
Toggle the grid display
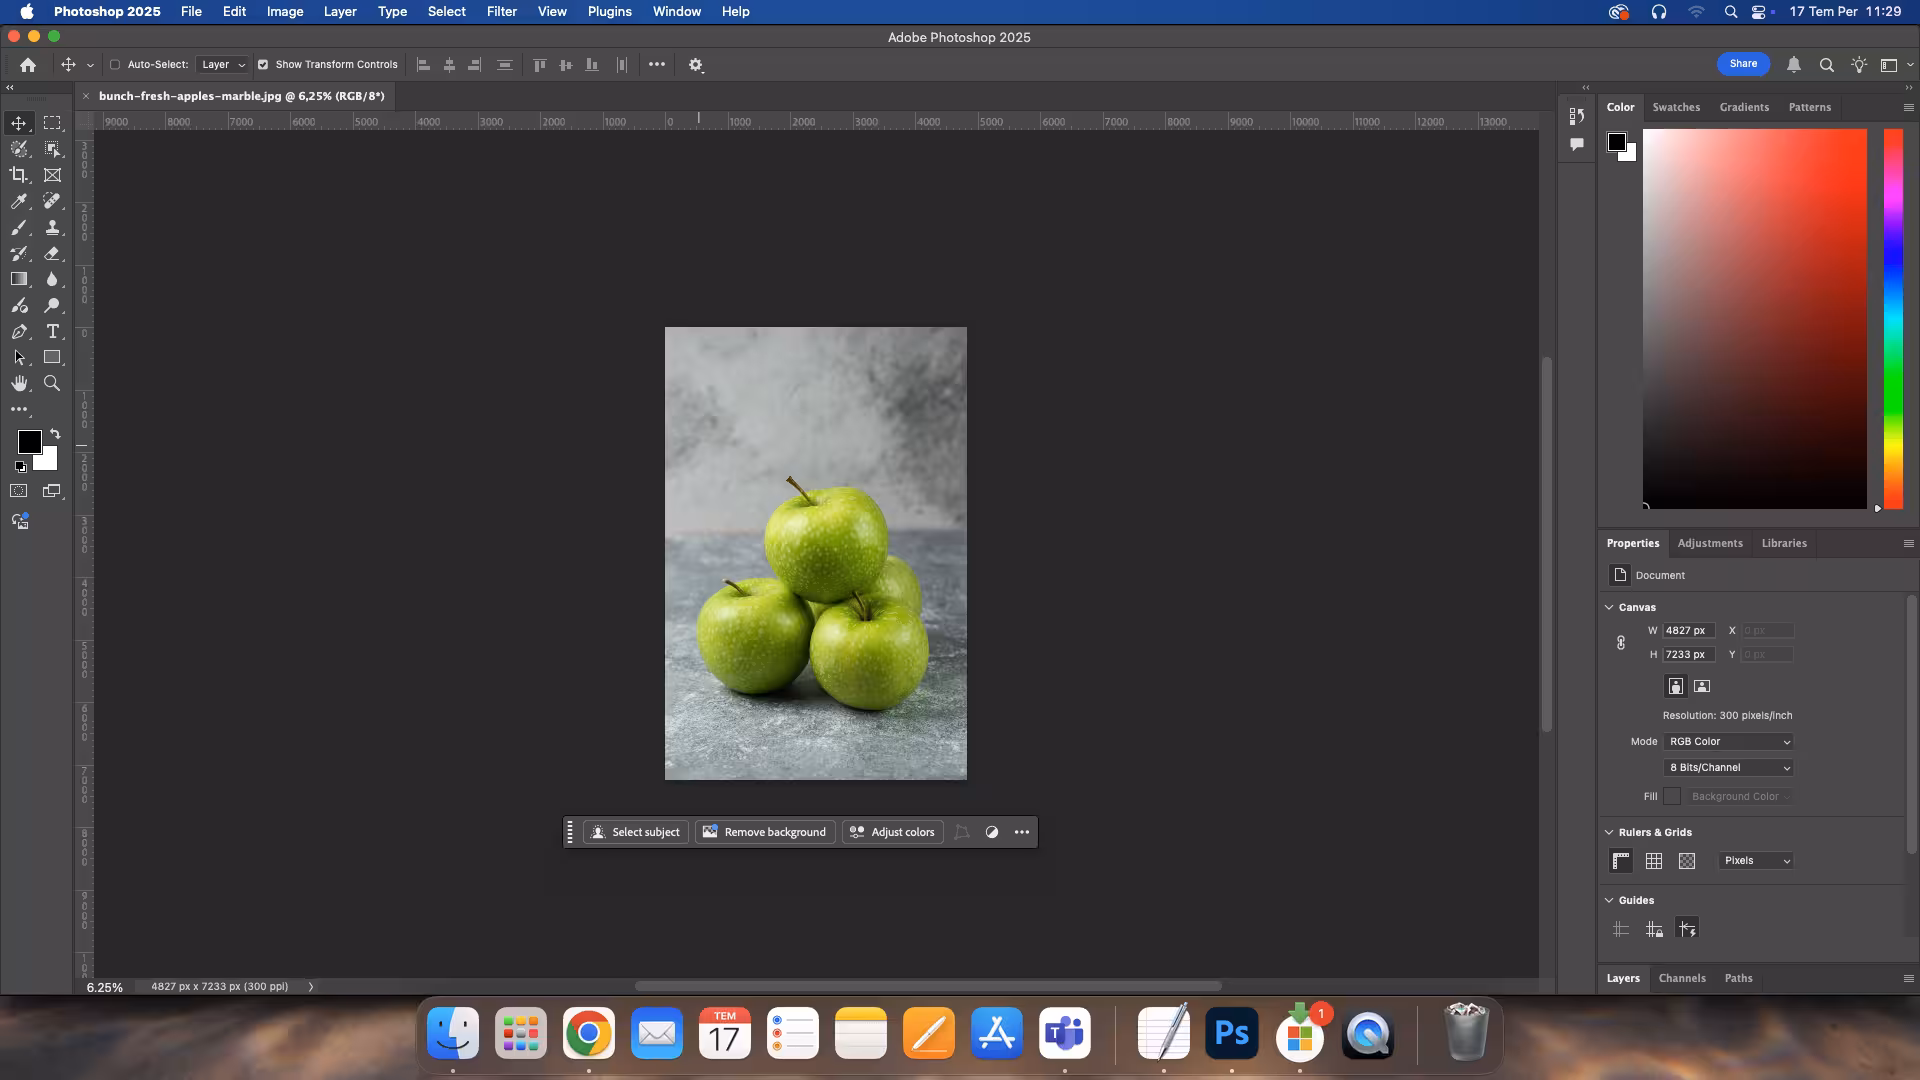tap(1654, 861)
